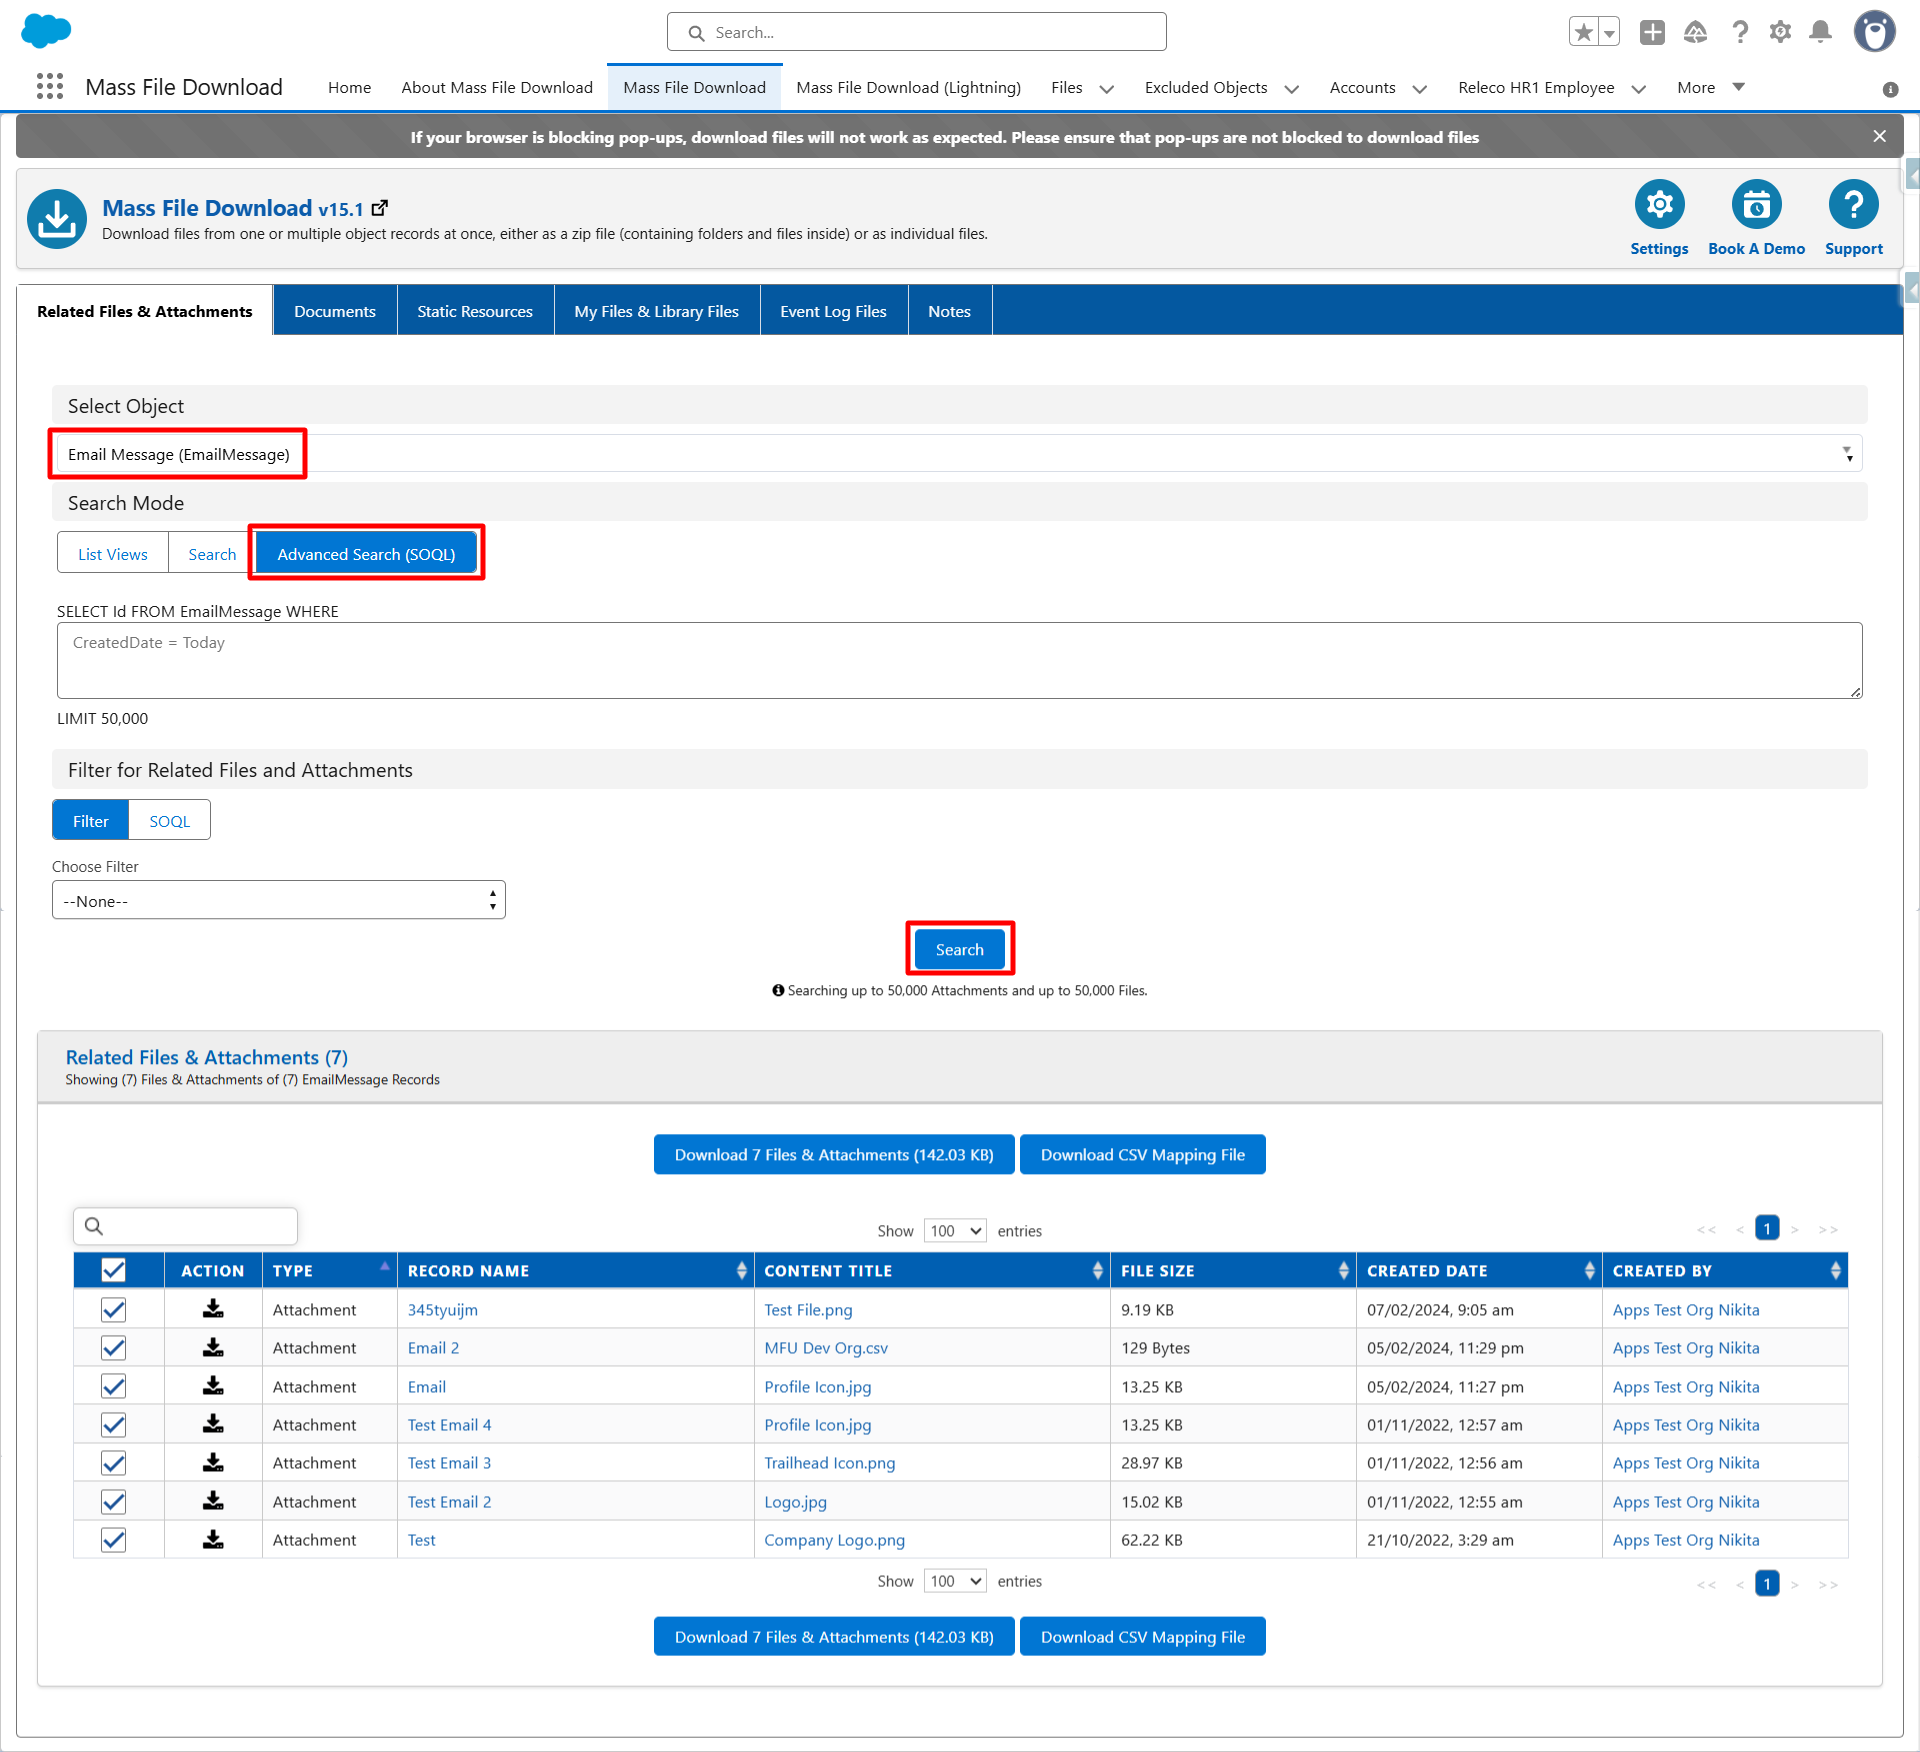Click the SOQL query text area

point(958,660)
